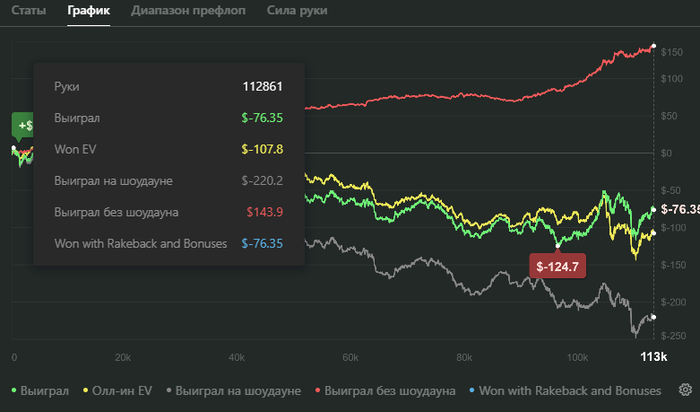Click the $-250 y-axis label

click(673, 336)
